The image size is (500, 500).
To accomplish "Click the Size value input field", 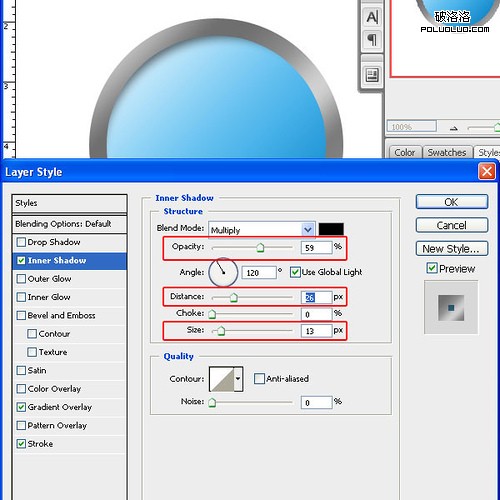I will coord(317,331).
